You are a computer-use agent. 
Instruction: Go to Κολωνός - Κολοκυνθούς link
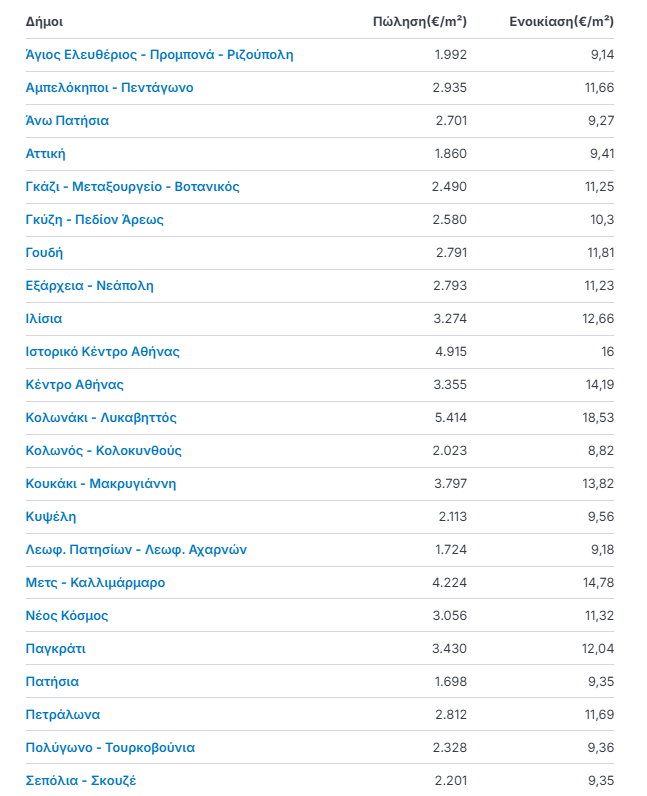coord(103,451)
